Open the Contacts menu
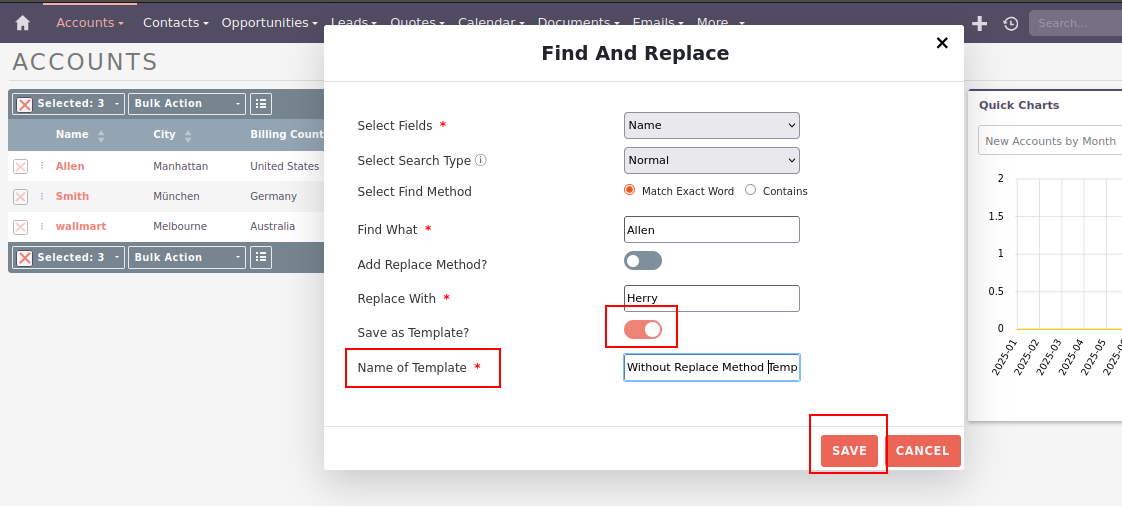Viewport: 1122px width, 506px height. click(175, 22)
